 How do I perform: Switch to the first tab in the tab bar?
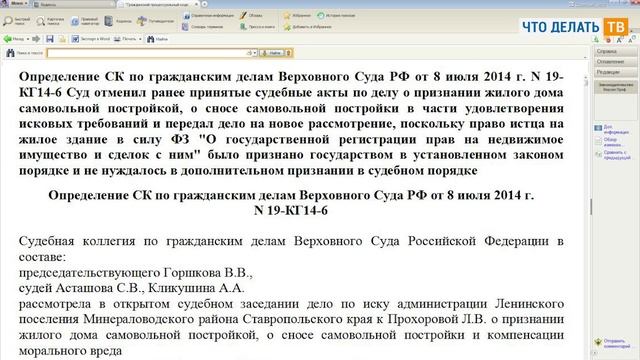point(73,4)
